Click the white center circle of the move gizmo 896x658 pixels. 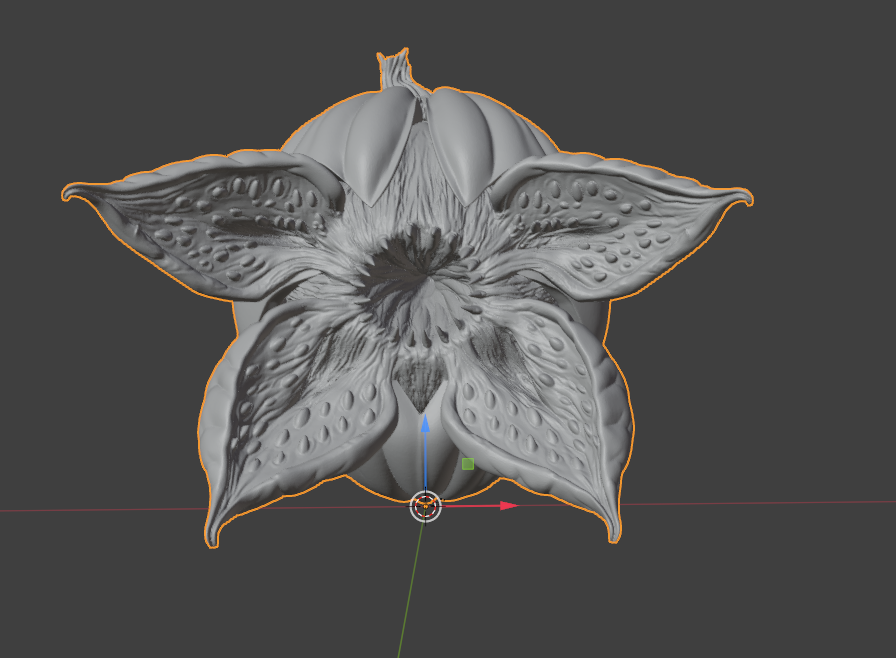pyautogui.click(x=426, y=506)
